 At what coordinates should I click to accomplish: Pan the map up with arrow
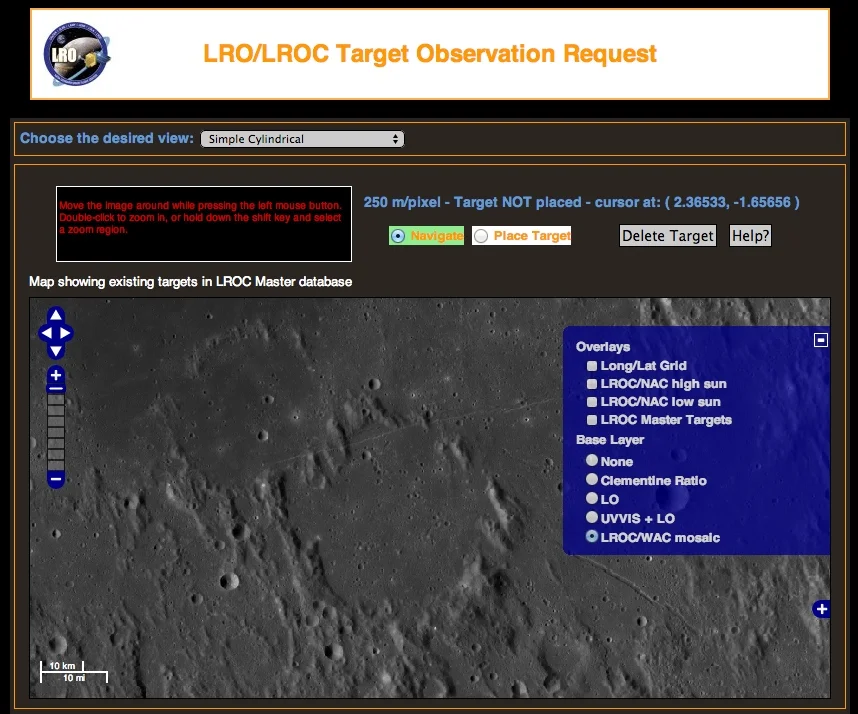coord(55,315)
